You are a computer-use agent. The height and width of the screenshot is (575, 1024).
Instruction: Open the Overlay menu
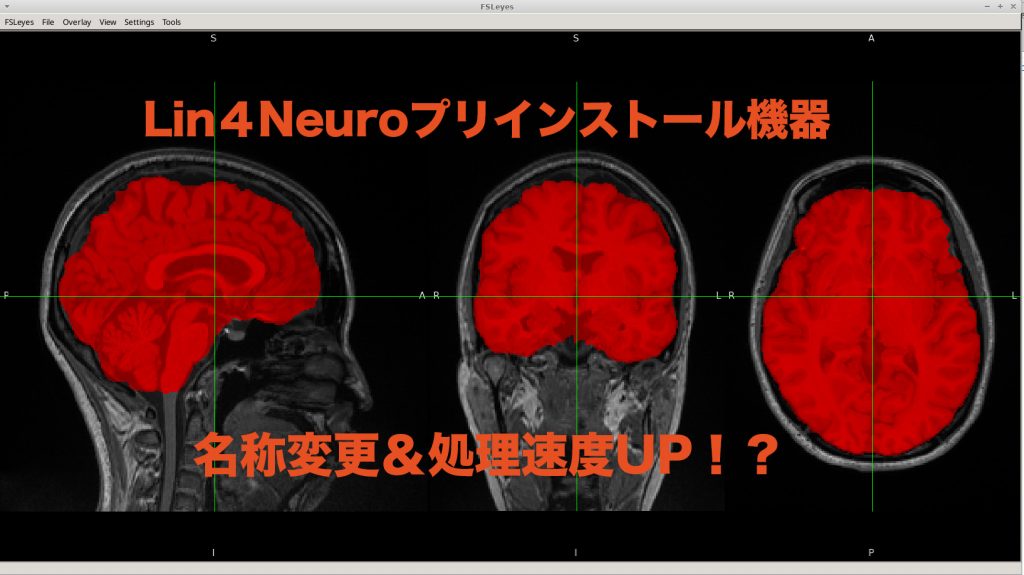76,22
